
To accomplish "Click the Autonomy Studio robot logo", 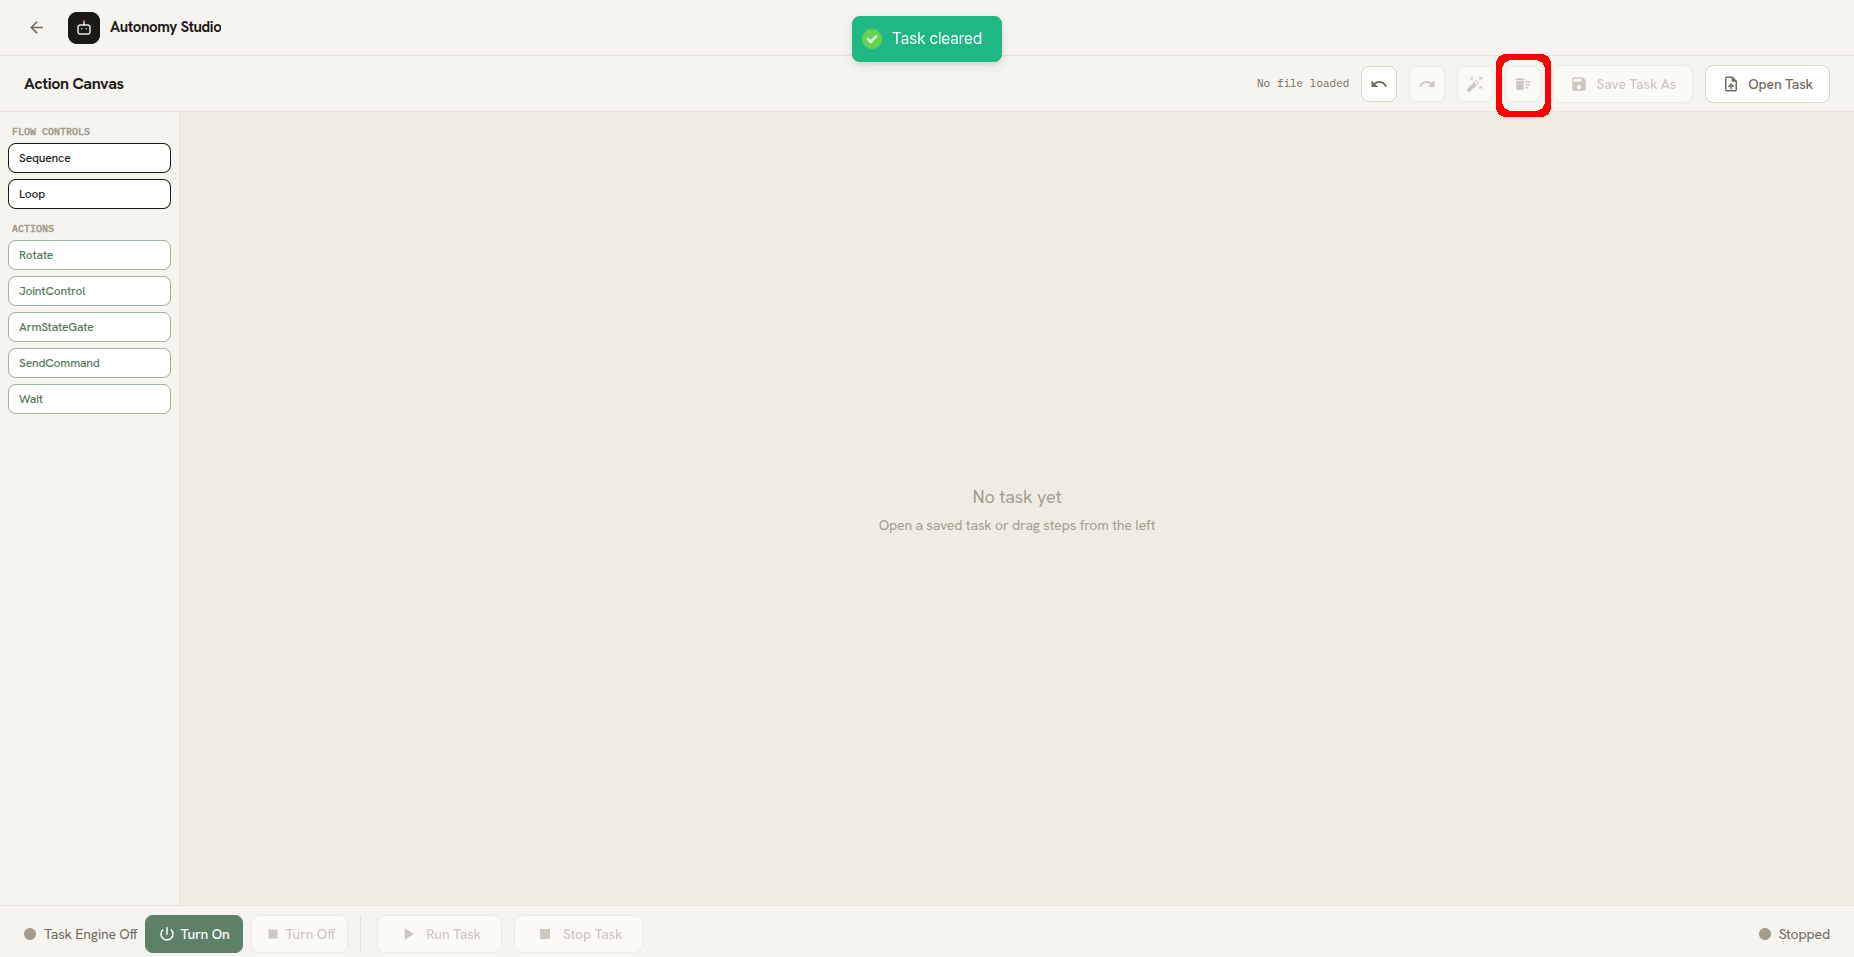I will tap(84, 28).
